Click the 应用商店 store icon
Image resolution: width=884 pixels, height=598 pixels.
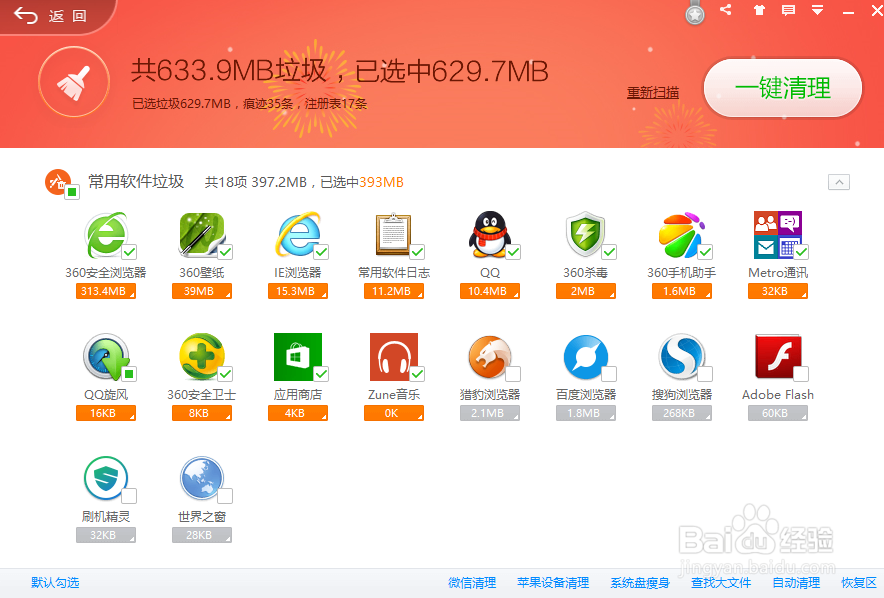297,357
